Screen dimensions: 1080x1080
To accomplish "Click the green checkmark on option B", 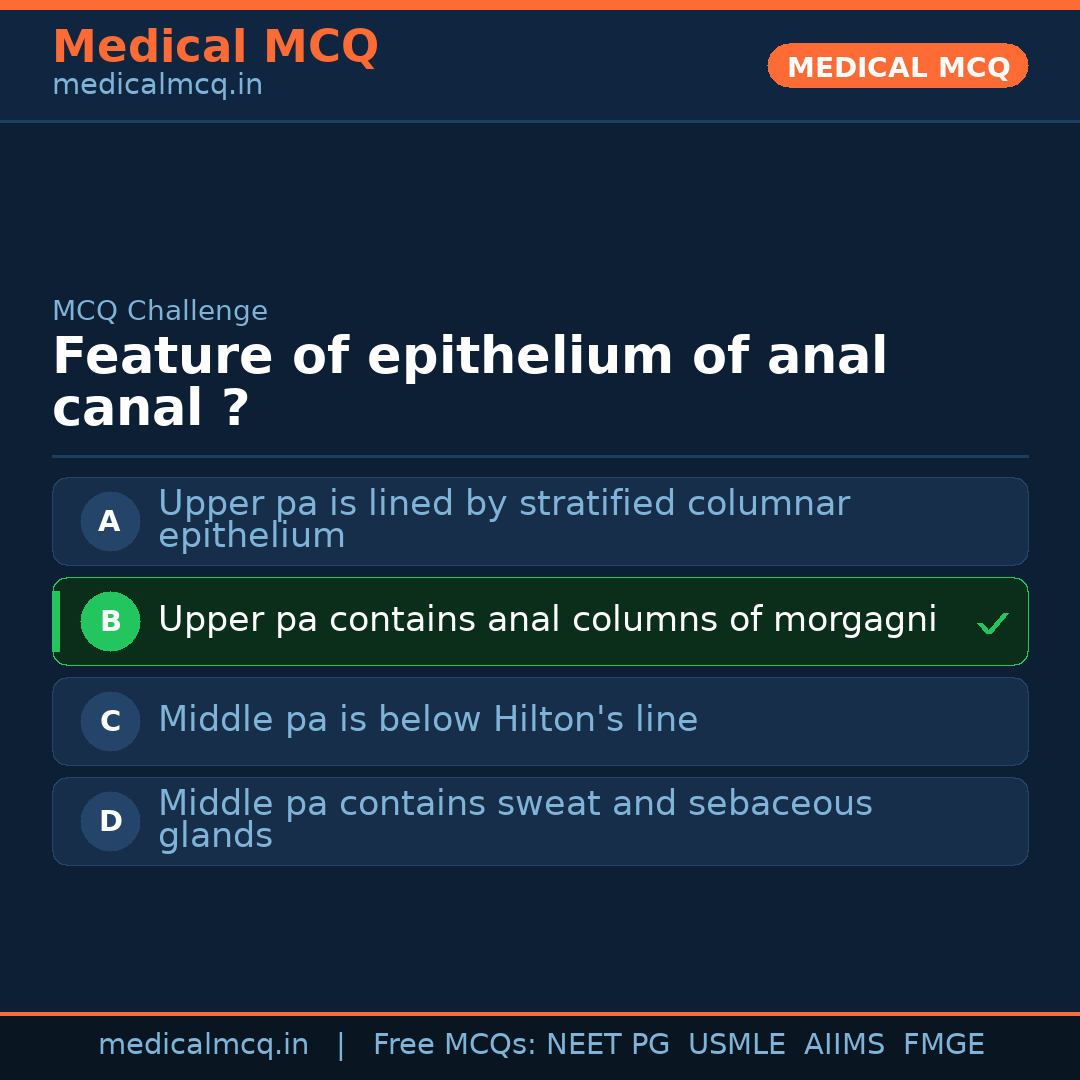I will [992, 624].
